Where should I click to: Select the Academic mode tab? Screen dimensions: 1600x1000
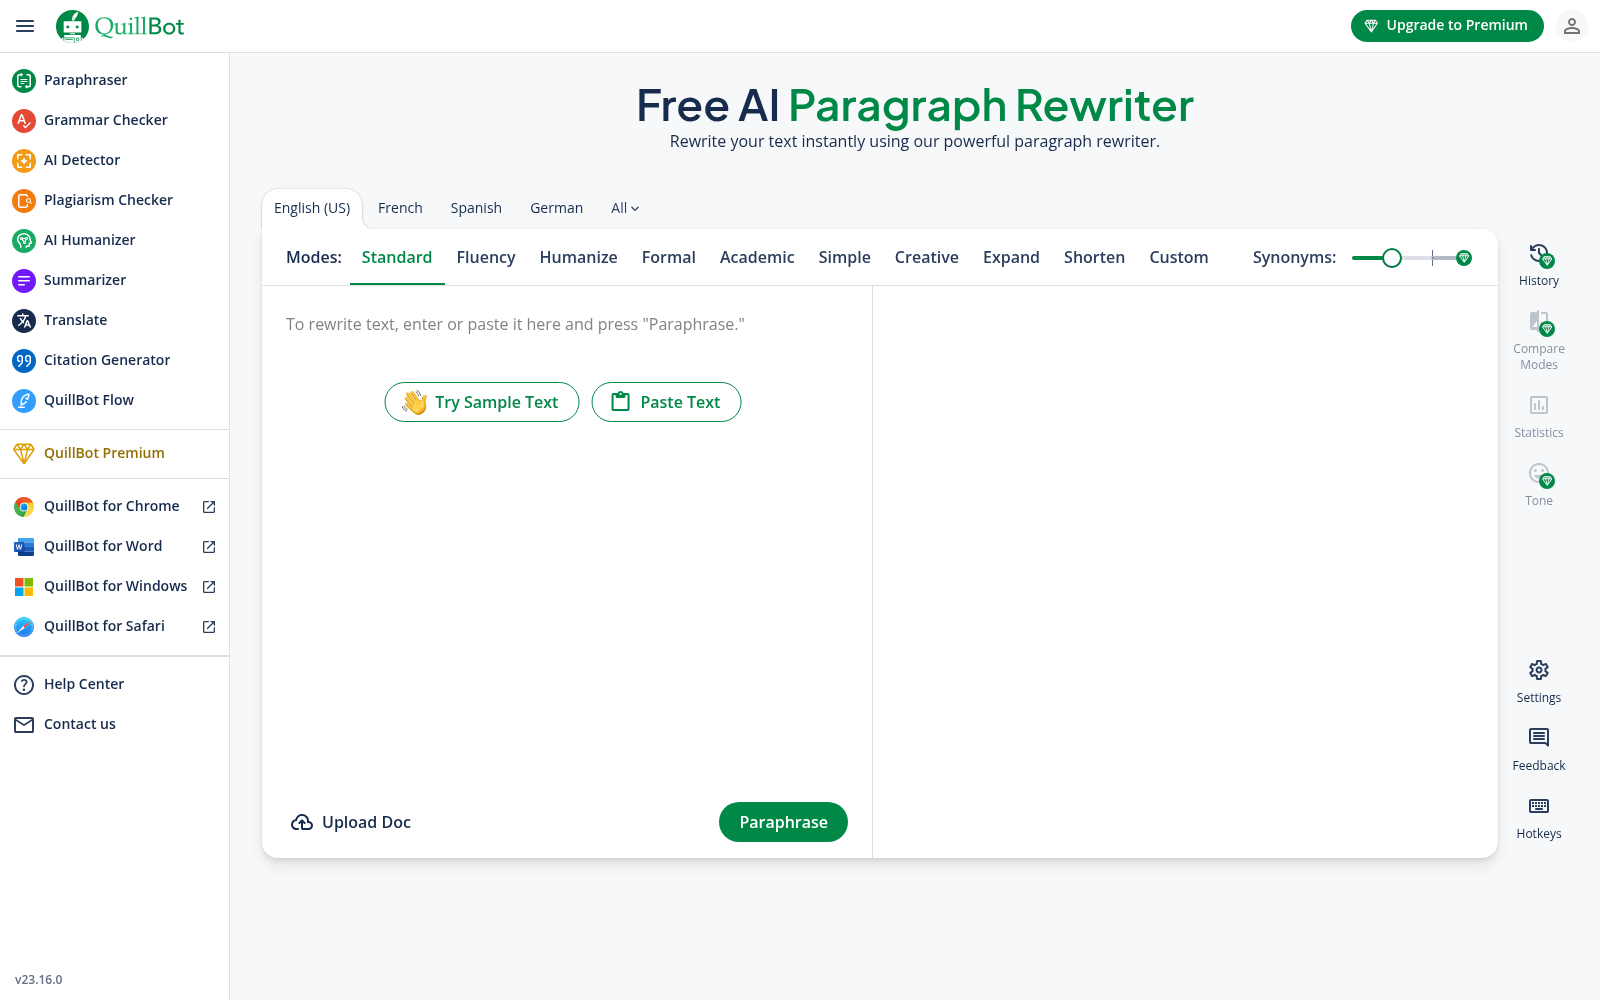coord(757,258)
